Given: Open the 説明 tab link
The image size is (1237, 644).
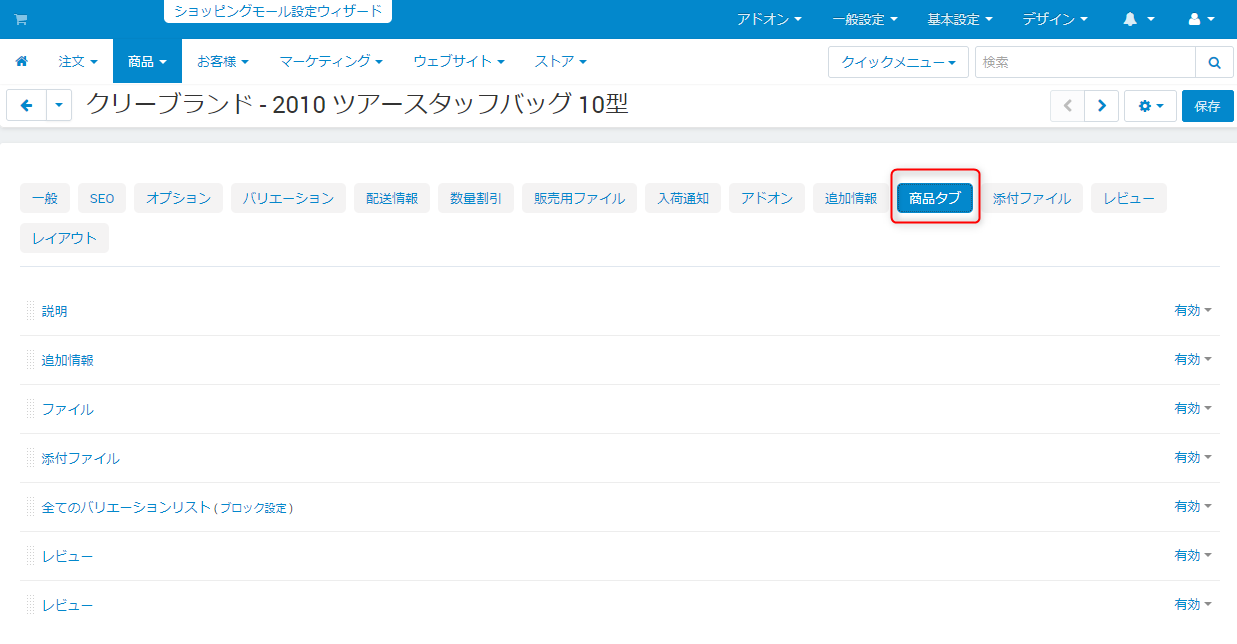Looking at the screenshot, I should (x=55, y=311).
